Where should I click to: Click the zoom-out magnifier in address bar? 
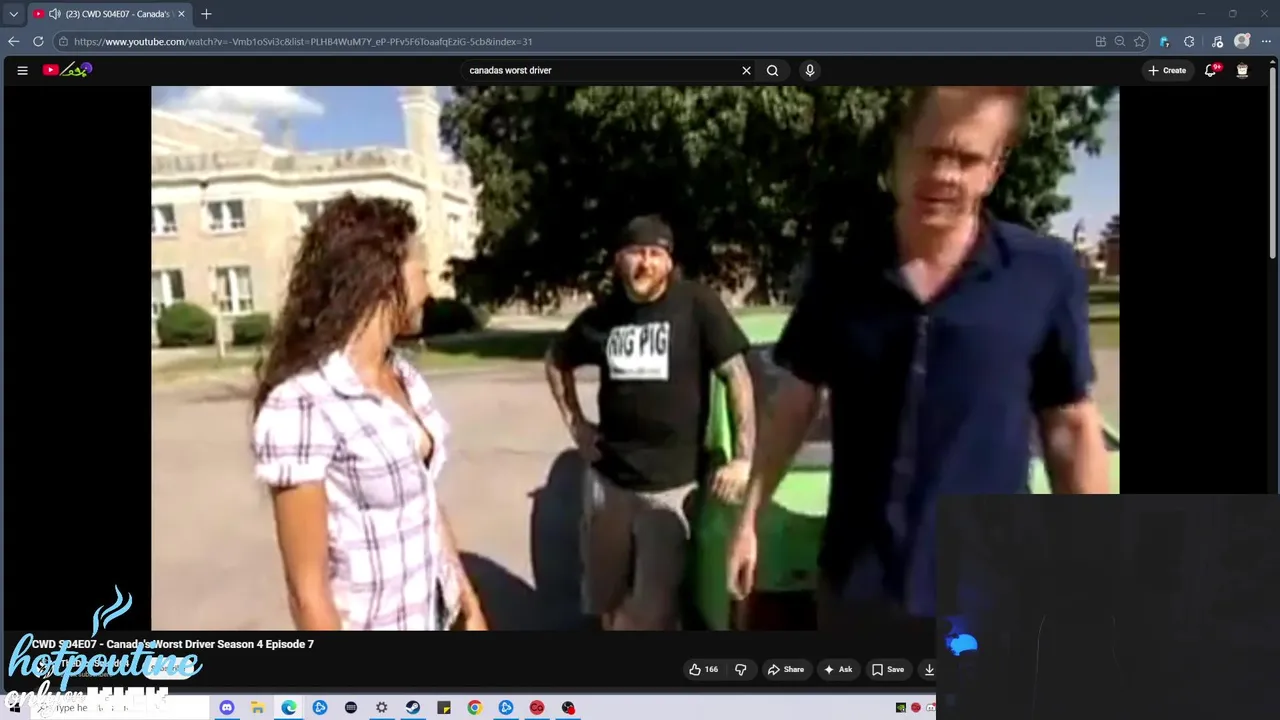[x=1120, y=42]
